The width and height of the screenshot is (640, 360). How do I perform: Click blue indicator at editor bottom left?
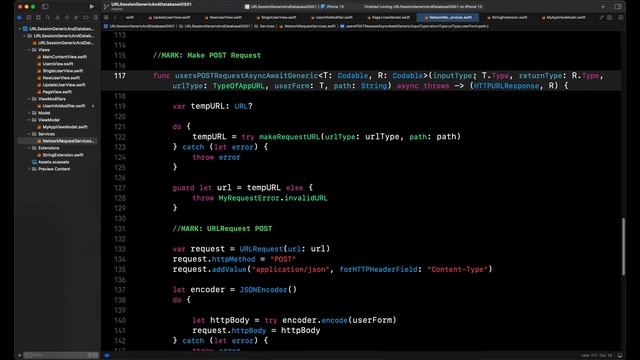click(107, 355)
